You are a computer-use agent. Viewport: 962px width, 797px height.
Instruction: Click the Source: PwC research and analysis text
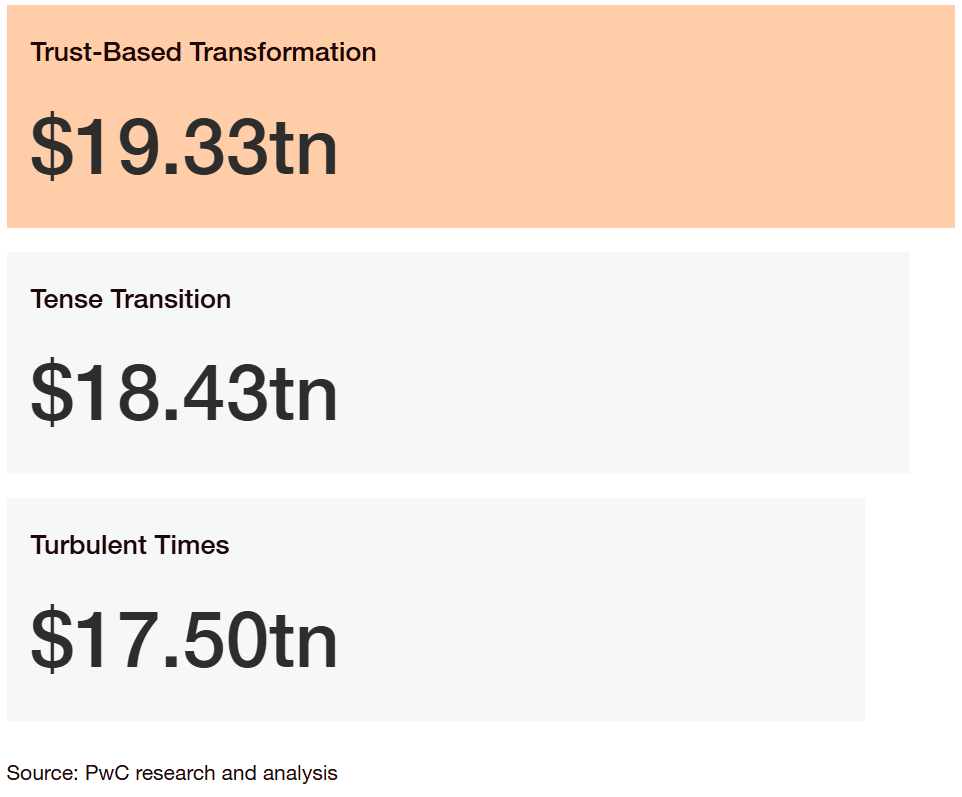pos(172,773)
